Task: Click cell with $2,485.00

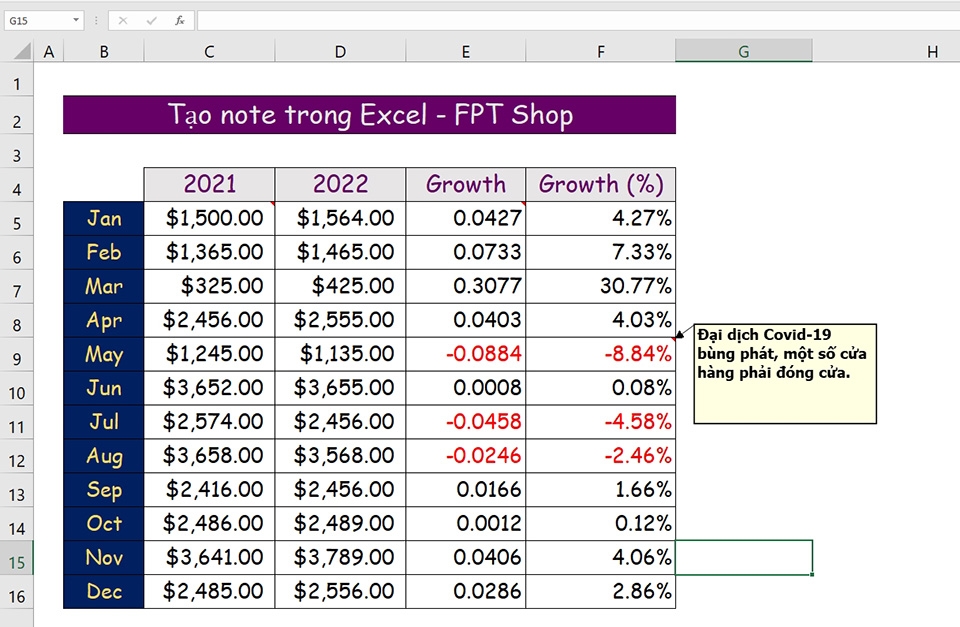Action: click(209, 591)
